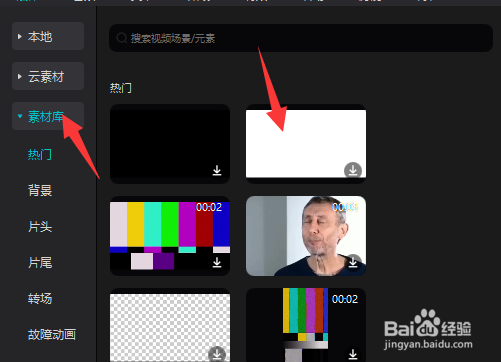This screenshot has height=362, width=501.
Task: Download the vertical glitch color bars clip
Action: (353, 354)
